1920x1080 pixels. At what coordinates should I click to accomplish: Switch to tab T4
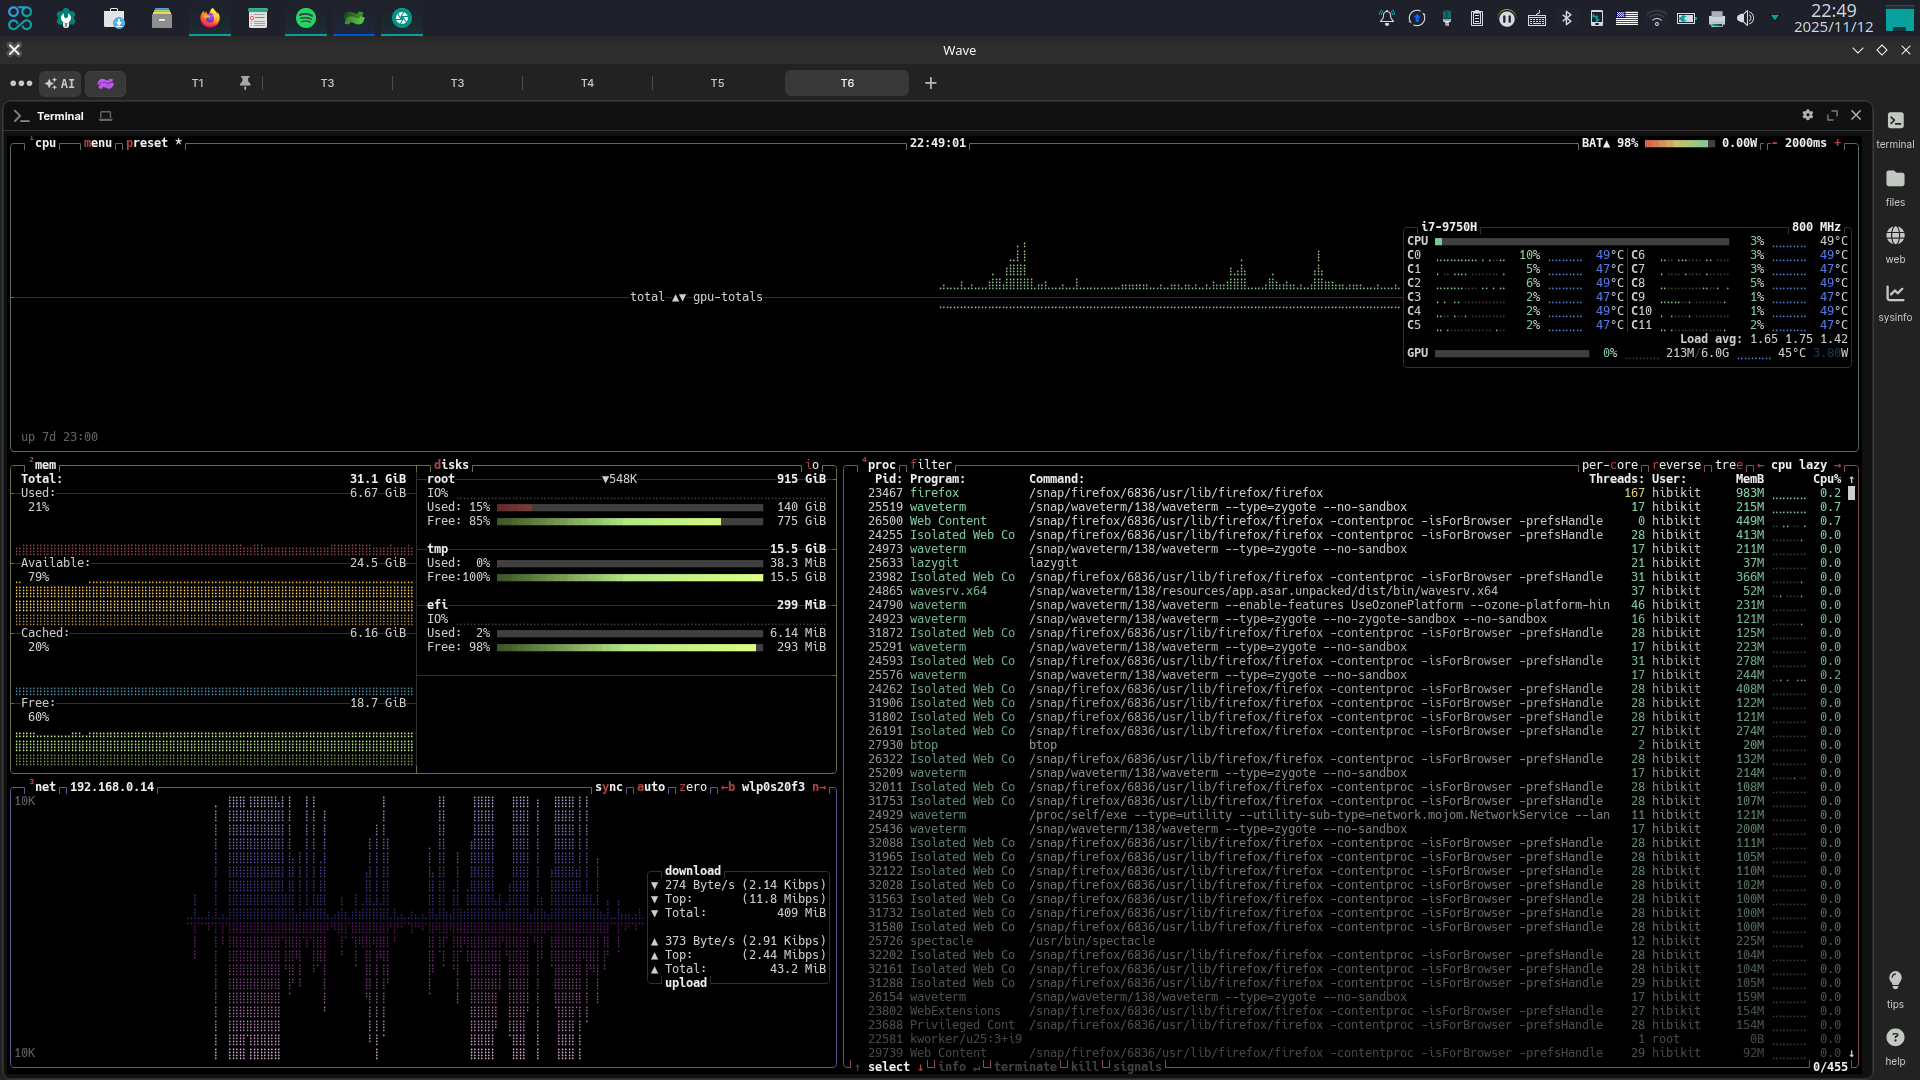[x=587, y=83]
